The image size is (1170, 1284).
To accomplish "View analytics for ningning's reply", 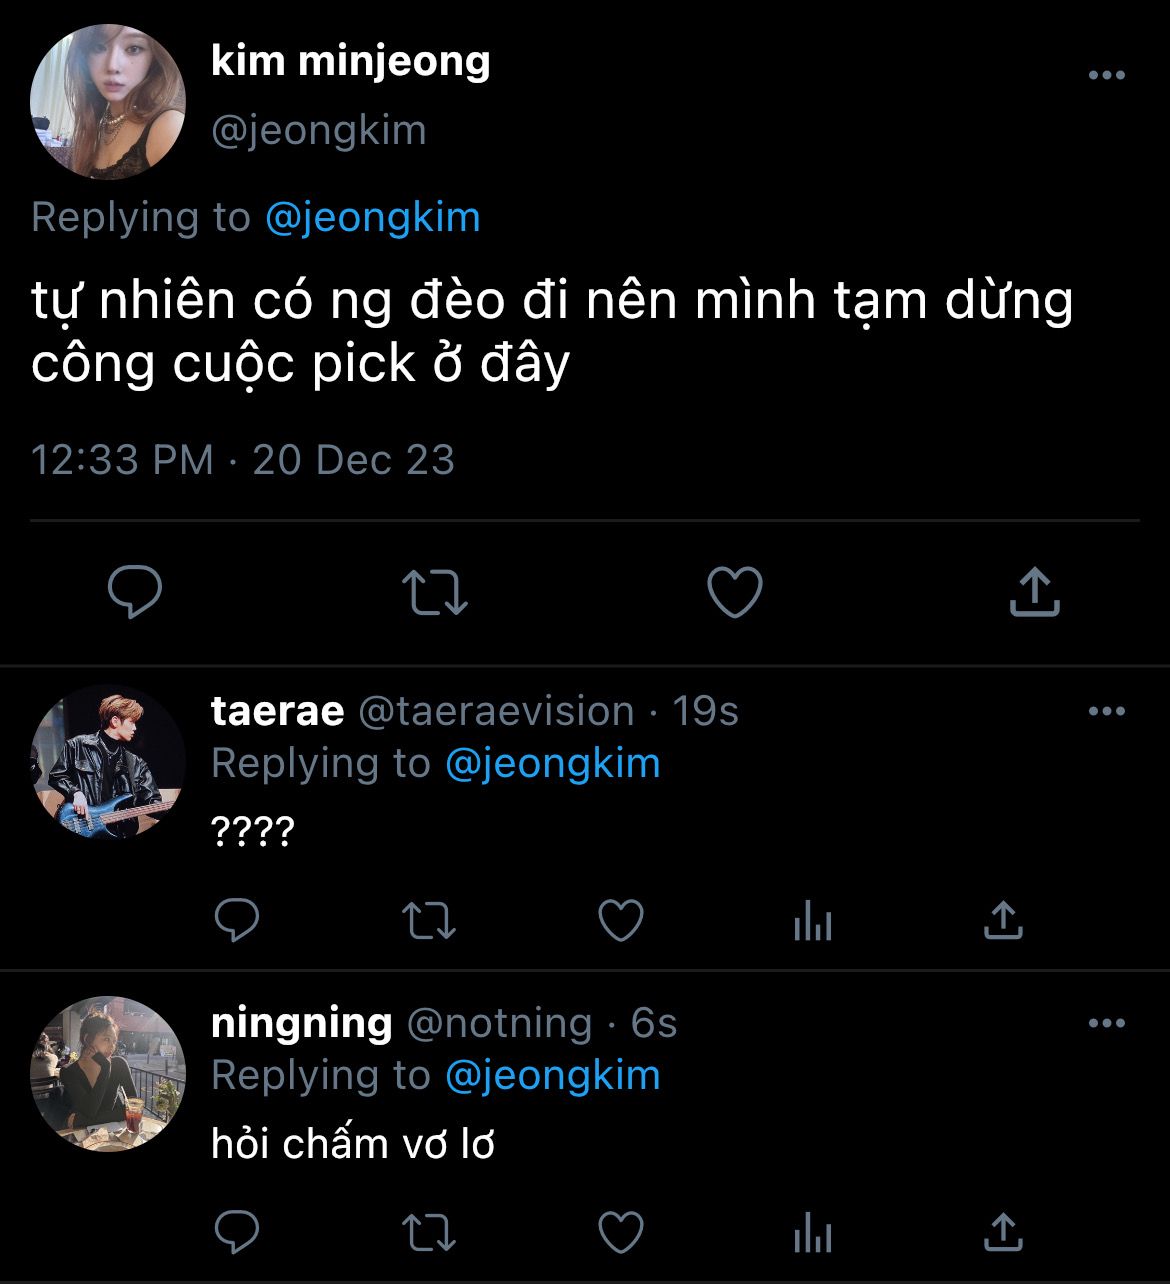I will tap(812, 1232).
